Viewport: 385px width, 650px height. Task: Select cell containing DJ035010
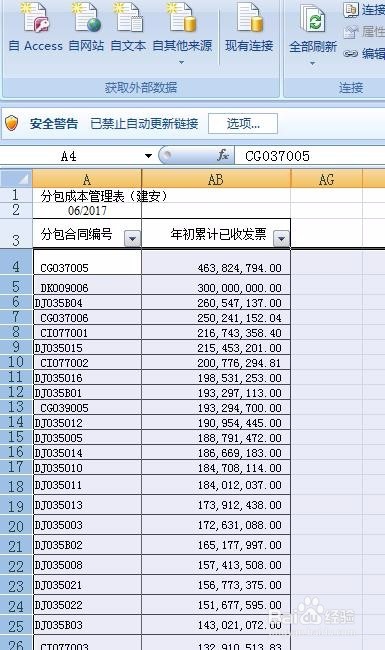point(87,467)
